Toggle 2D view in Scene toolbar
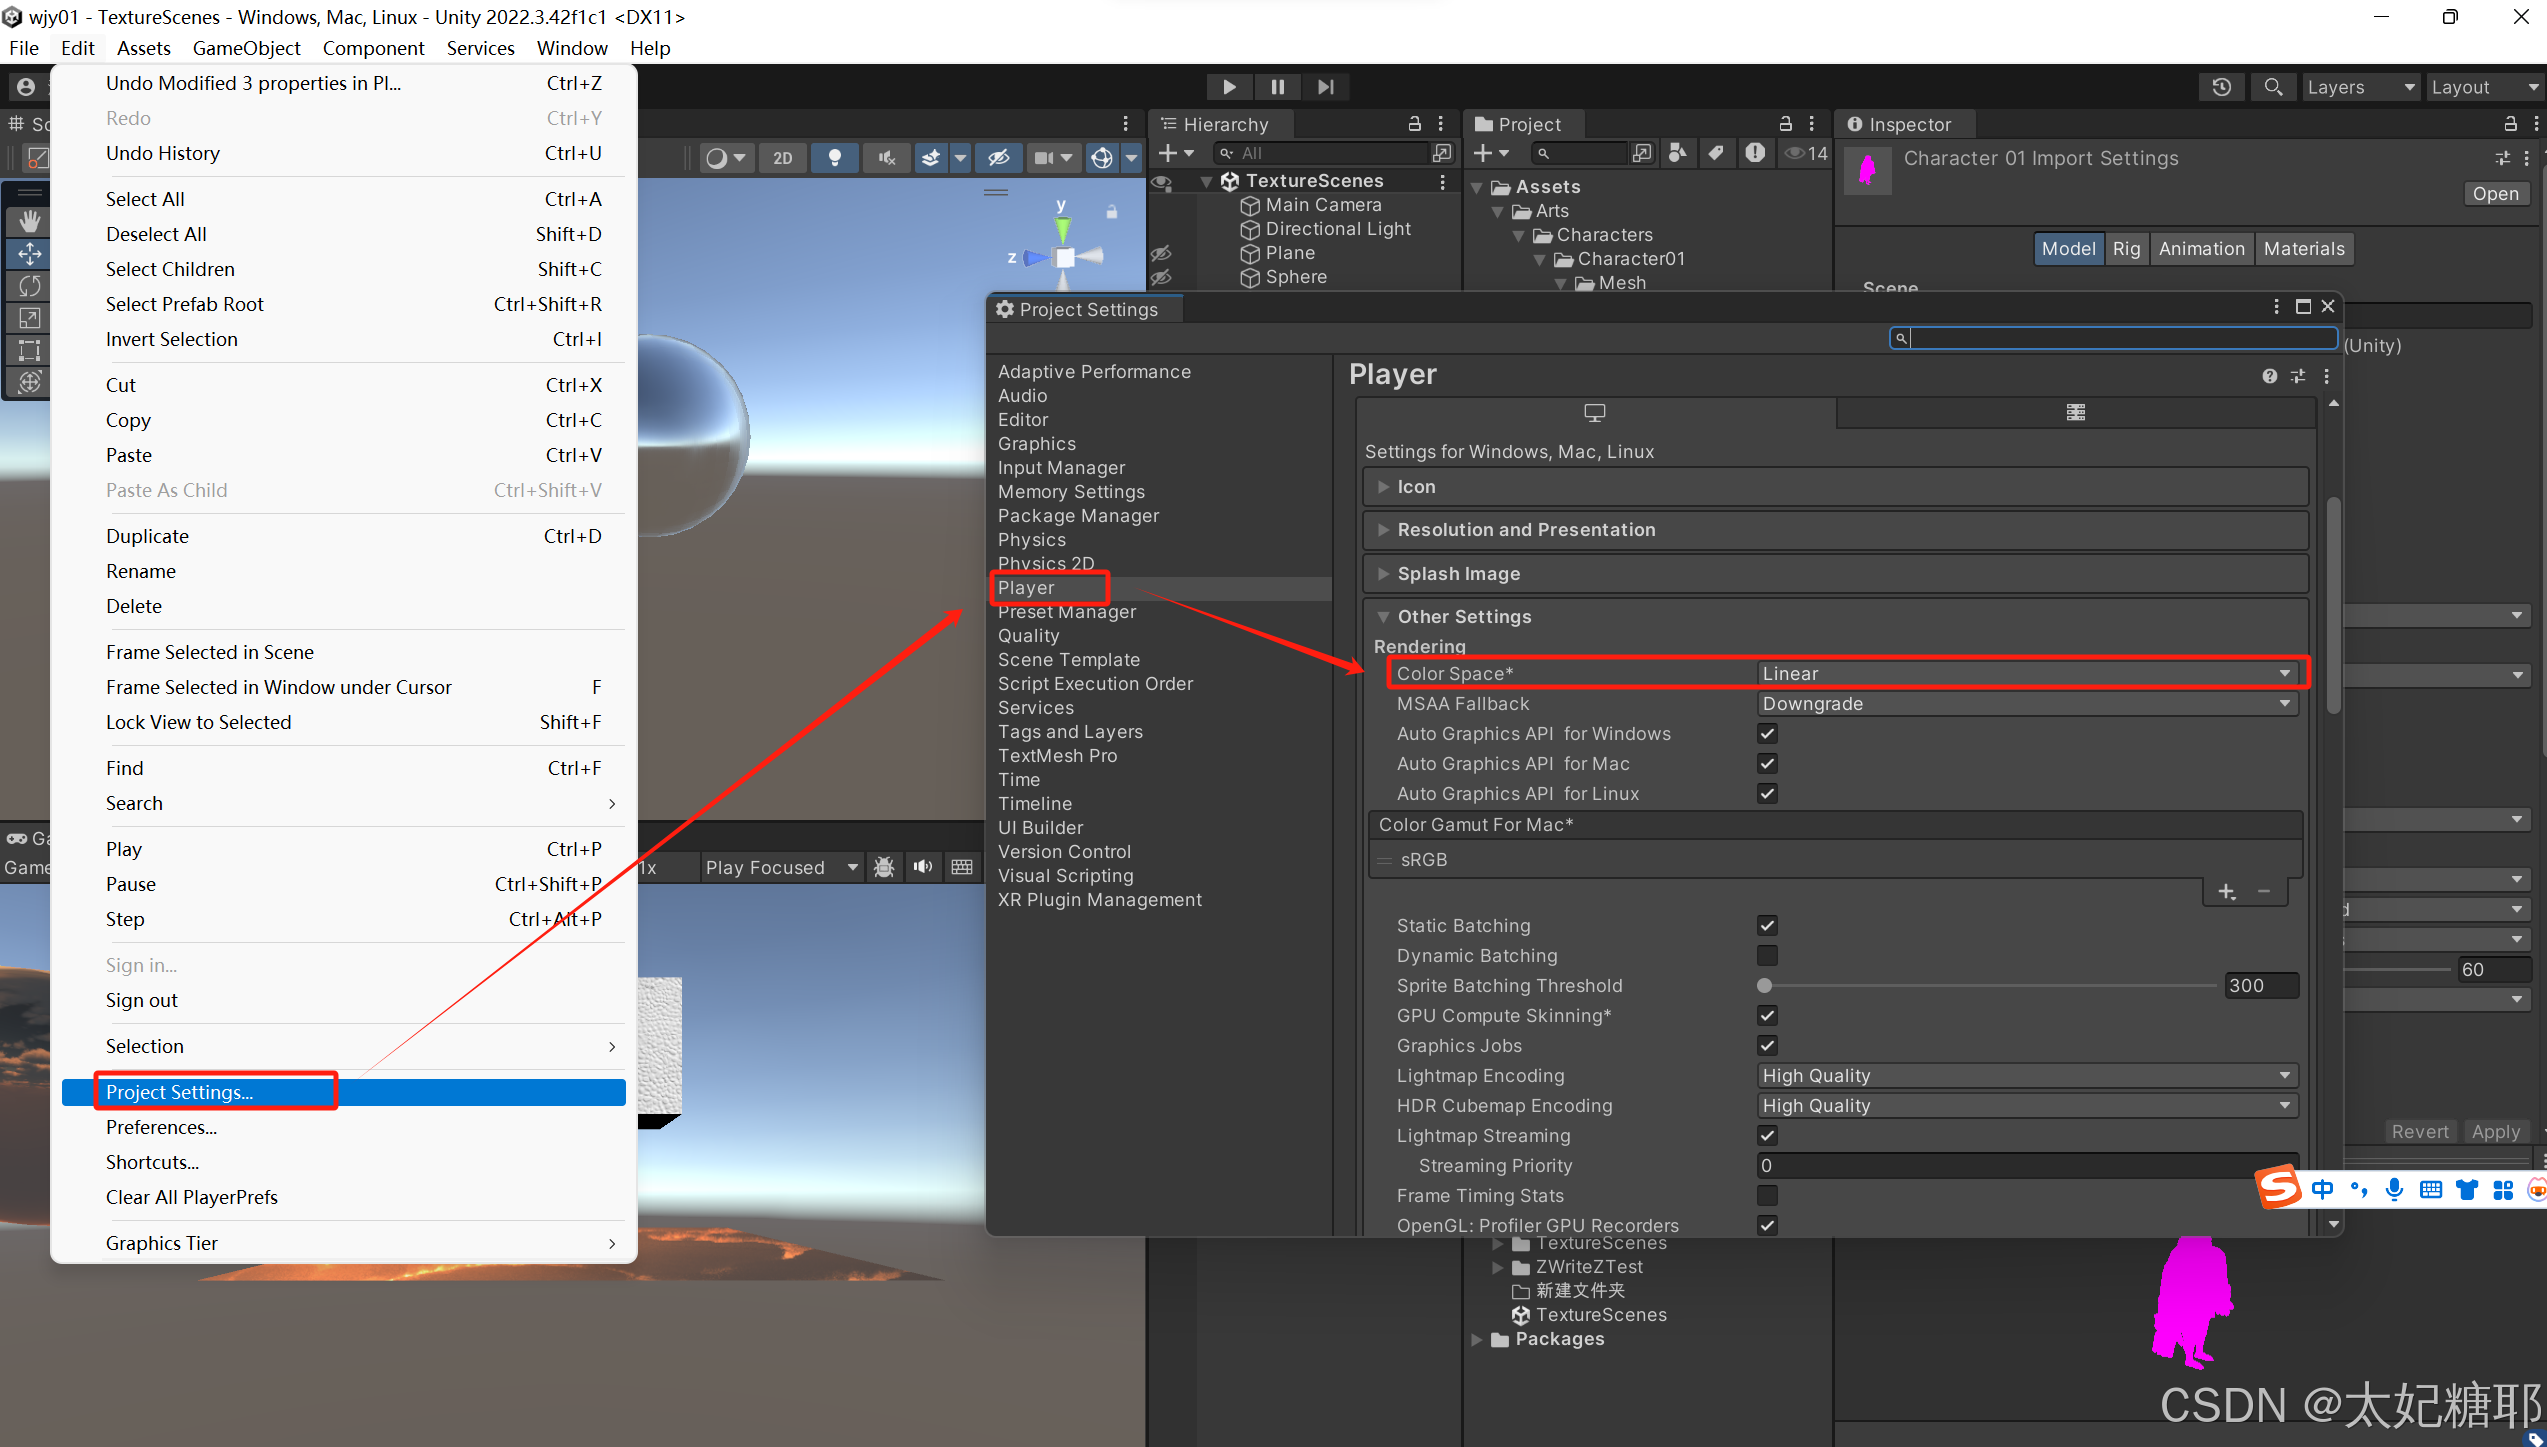 point(782,158)
